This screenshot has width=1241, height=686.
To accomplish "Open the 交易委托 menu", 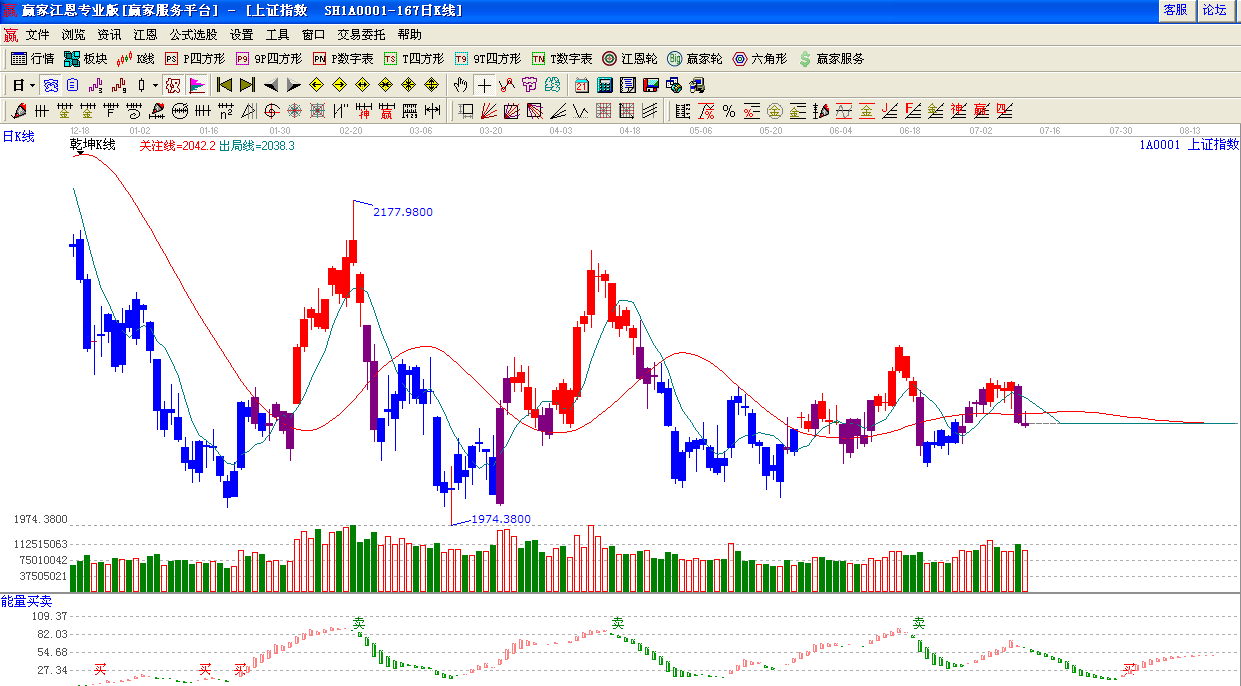I will point(360,34).
